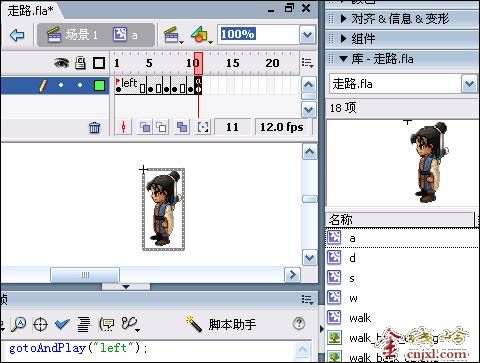Toggle the layer's lock dot
The width and height of the screenshot is (480, 363).
coord(80,85)
